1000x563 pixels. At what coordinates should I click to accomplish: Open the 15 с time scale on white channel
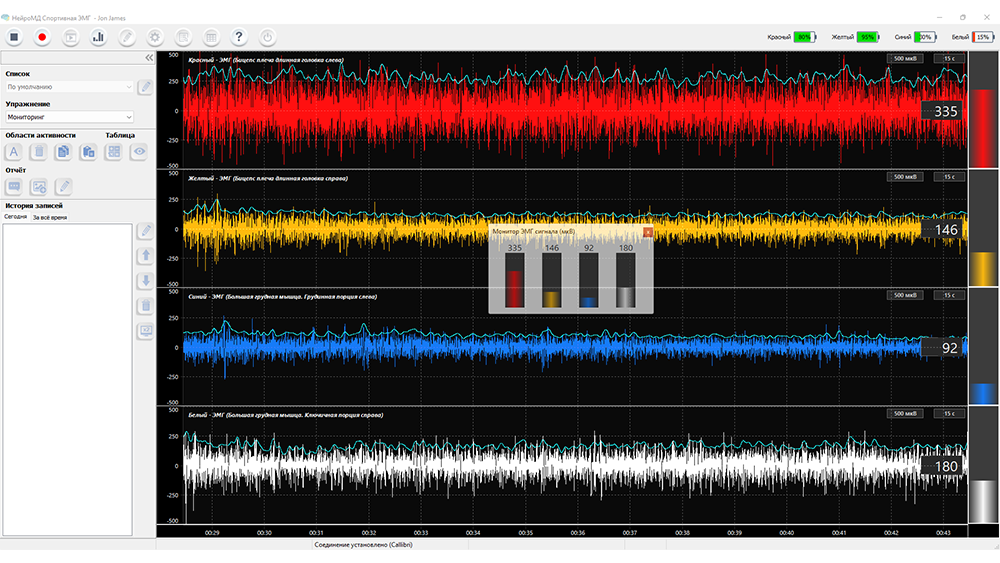950,413
